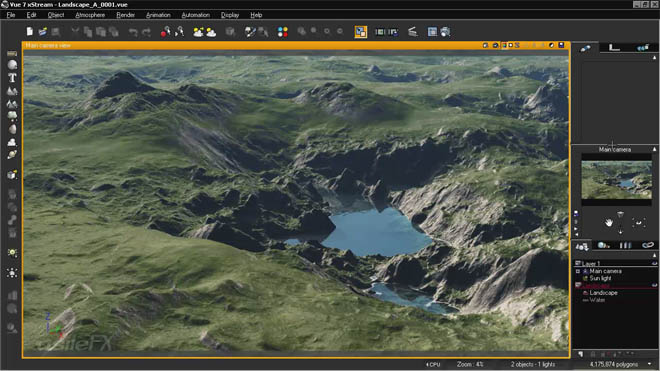This screenshot has height=371, width=660.
Task: Open the Atmosphere editor sun-cloud icon
Action: [211, 32]
